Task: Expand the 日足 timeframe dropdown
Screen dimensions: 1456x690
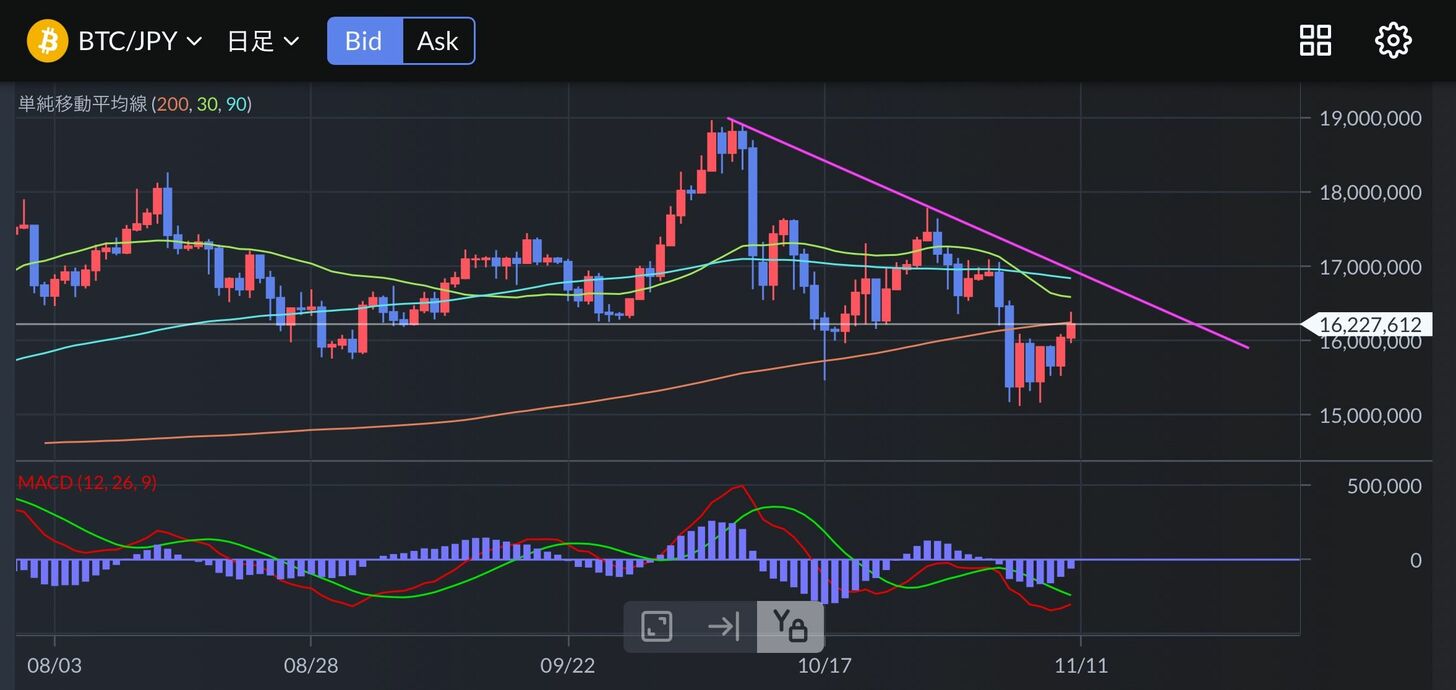Action: [x=263, y=41]
